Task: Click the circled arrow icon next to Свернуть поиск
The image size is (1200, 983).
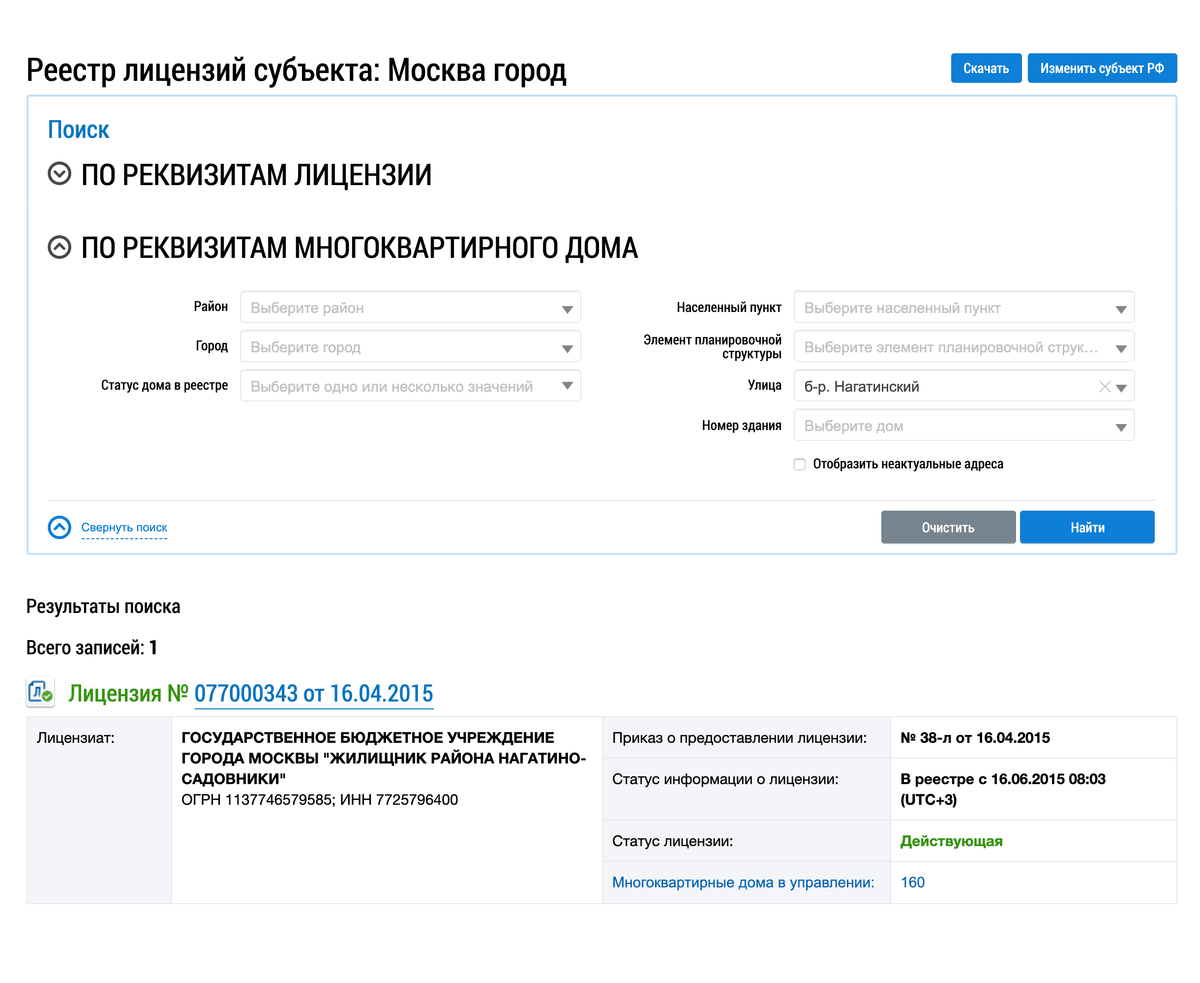Action: click(x=60, y=527)
